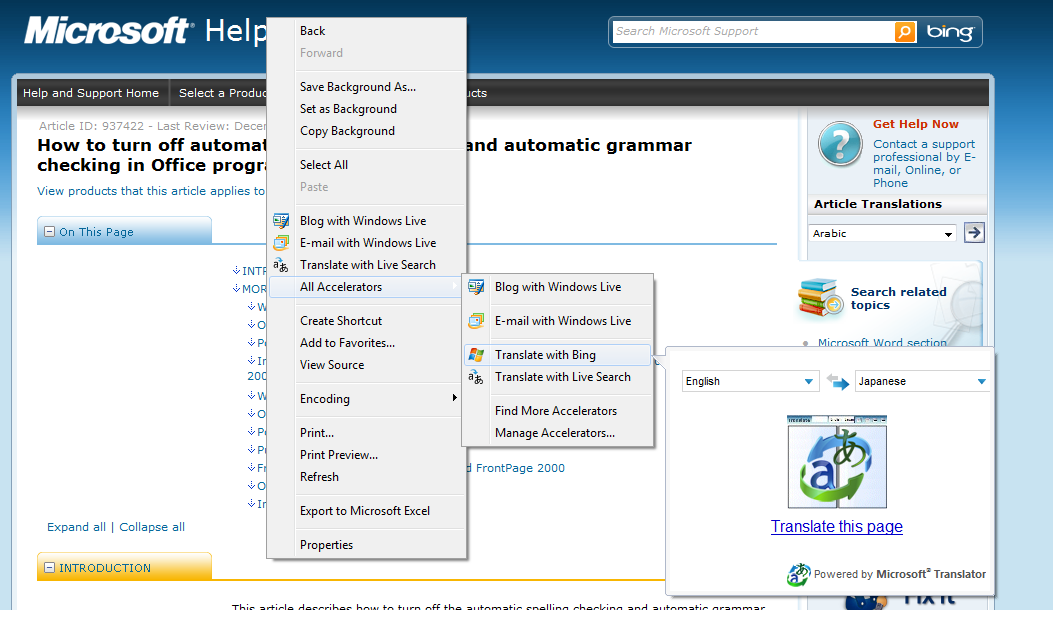This screenshot has height=630, width=1053.
Task: Click the Blog with Windows Live submenu icon
Action: [x=477, y=287]
